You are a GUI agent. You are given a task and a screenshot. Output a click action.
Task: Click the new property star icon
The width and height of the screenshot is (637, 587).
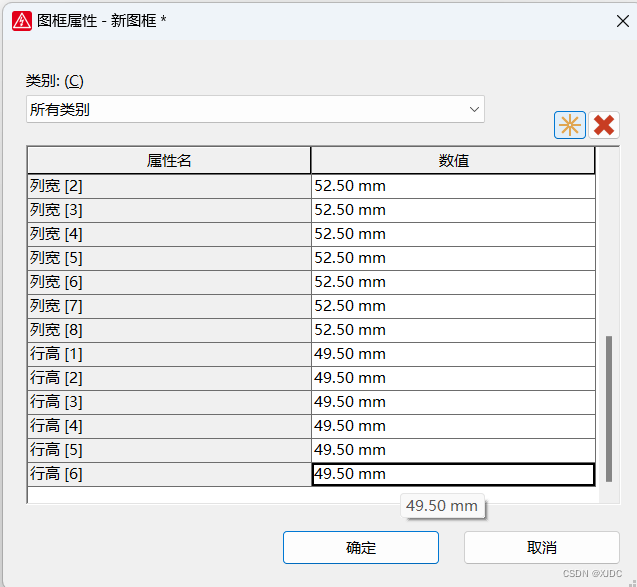[570, 125]
